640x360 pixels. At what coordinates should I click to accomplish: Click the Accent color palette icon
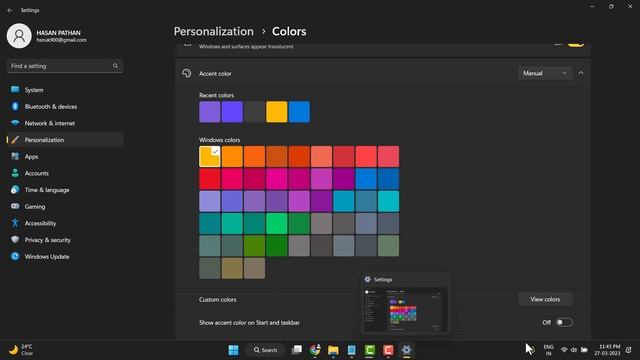click(187, 73)
